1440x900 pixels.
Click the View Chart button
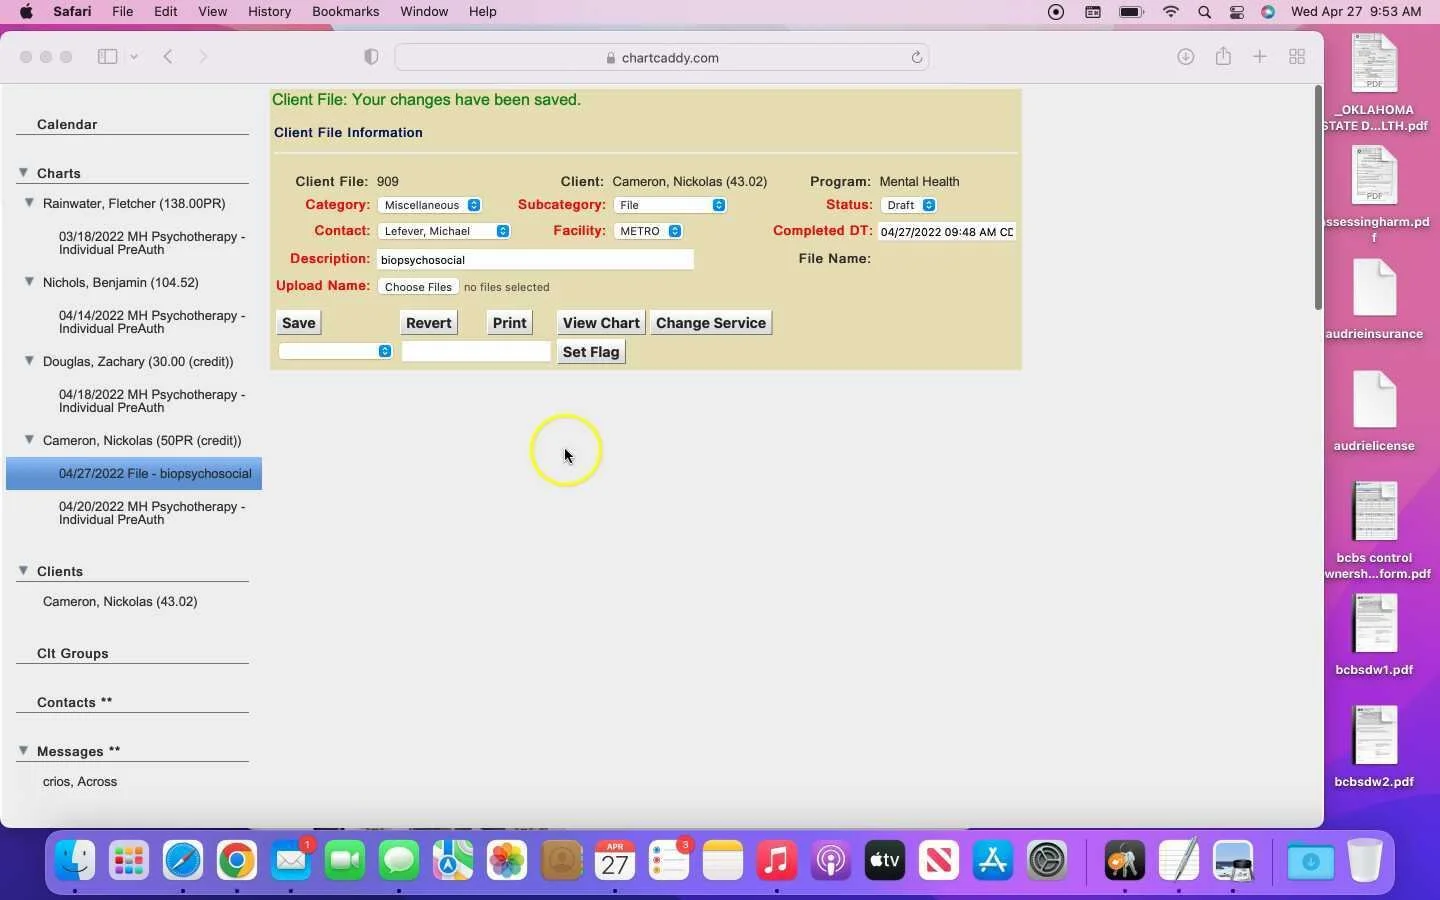601,323
